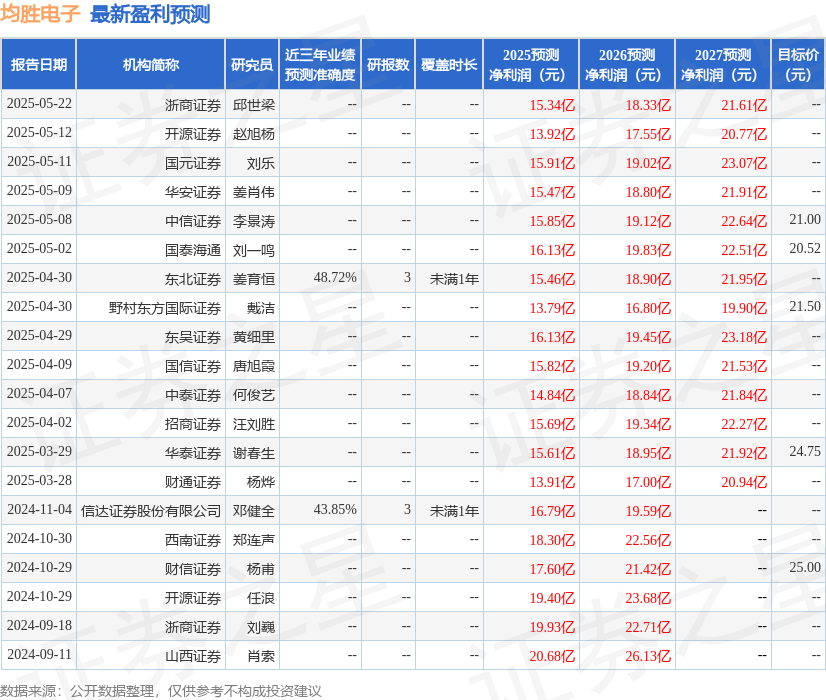Click researcher 汪刘胜
This screenshot has width=826, height=700.
(254, 424)
